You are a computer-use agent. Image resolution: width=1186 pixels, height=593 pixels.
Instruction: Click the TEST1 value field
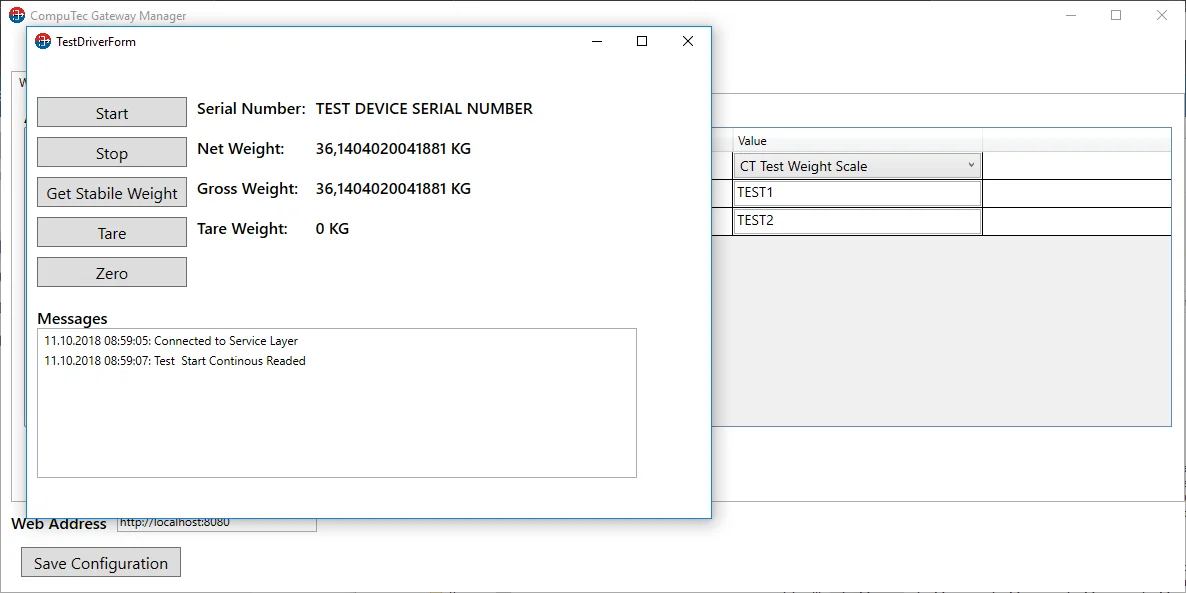pos(857,193)
